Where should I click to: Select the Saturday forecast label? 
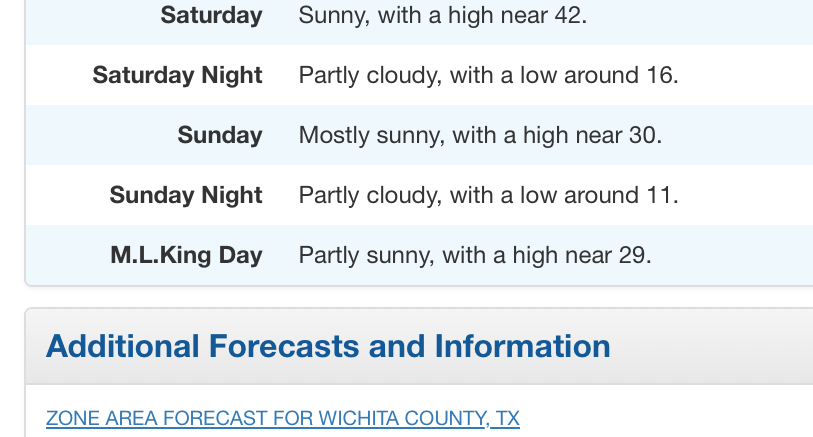(x=212, y=15)
